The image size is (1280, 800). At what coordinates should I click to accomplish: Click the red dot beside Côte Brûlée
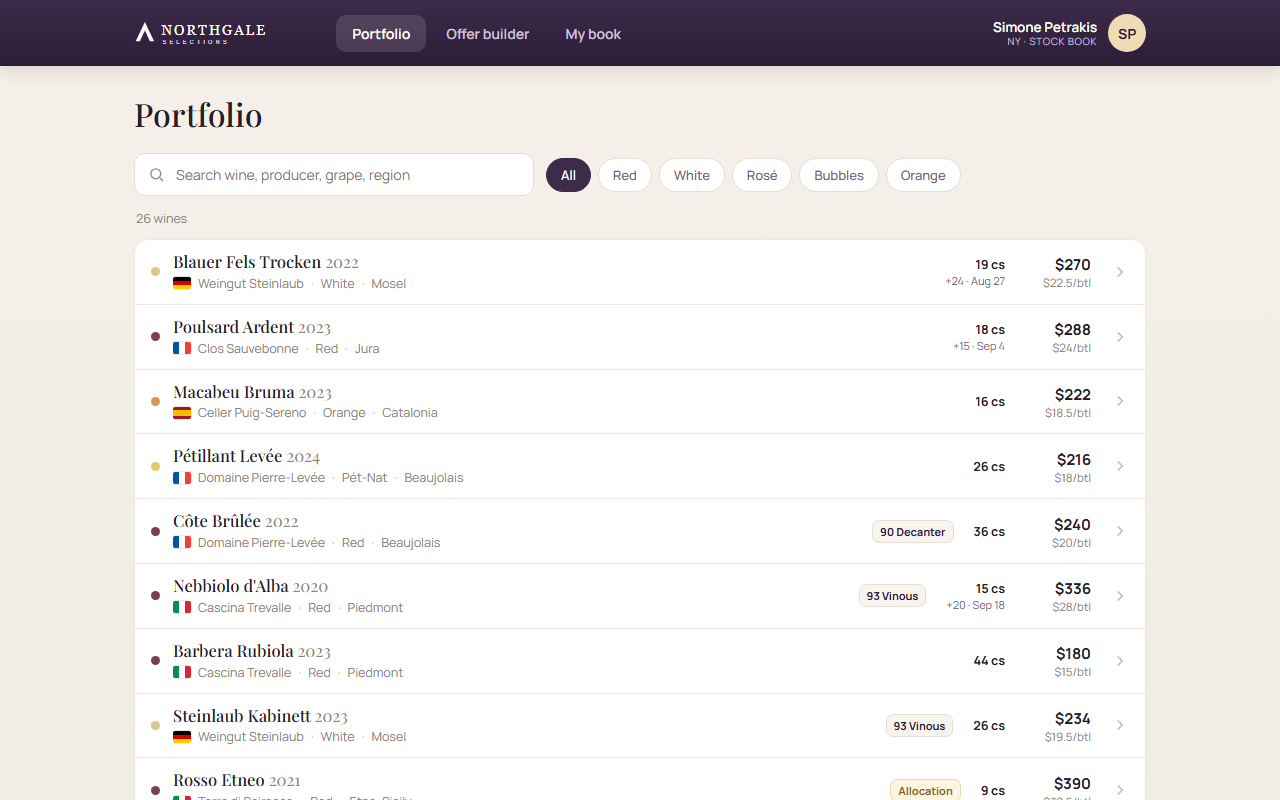(x=155, y=531)
